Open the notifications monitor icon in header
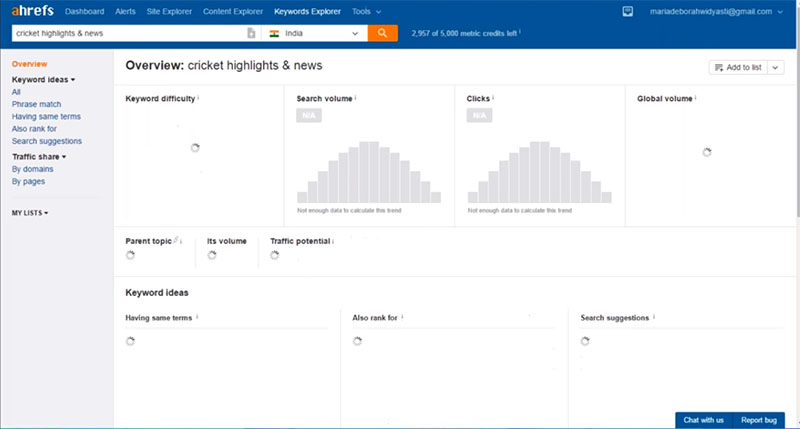Screen dimensions: 800x429 coord(627,12)
